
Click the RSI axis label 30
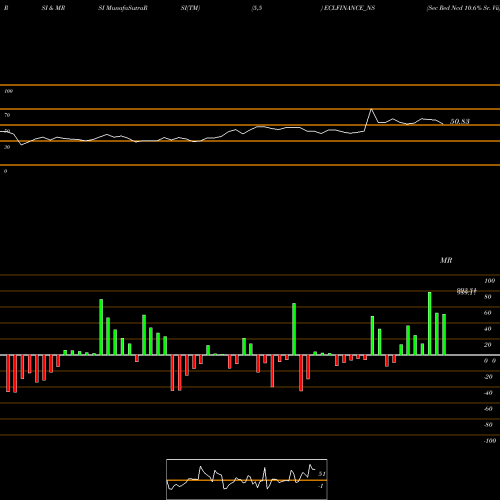(x=7, y=147)
